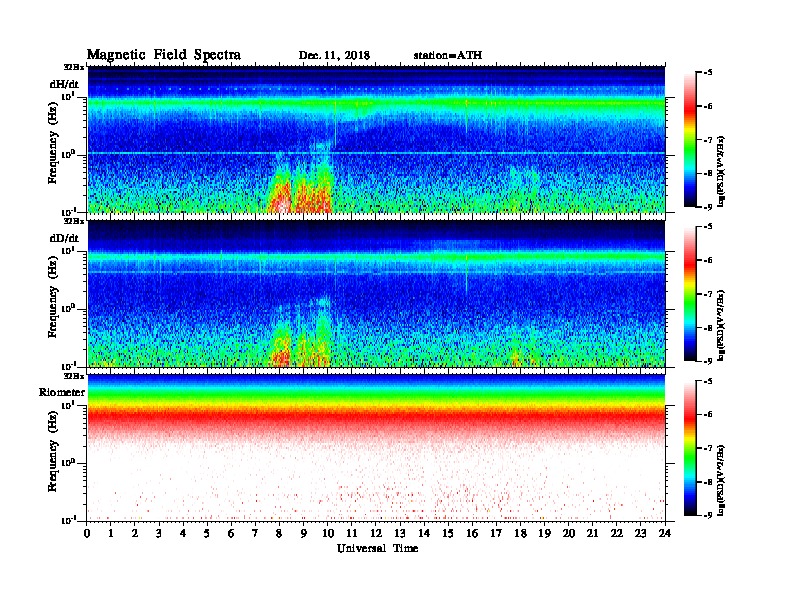Click the date "Dec. 11, 2018"
The width and height of the screenshot is (792, 612).
pyautogui.click(x=334, y=56)
